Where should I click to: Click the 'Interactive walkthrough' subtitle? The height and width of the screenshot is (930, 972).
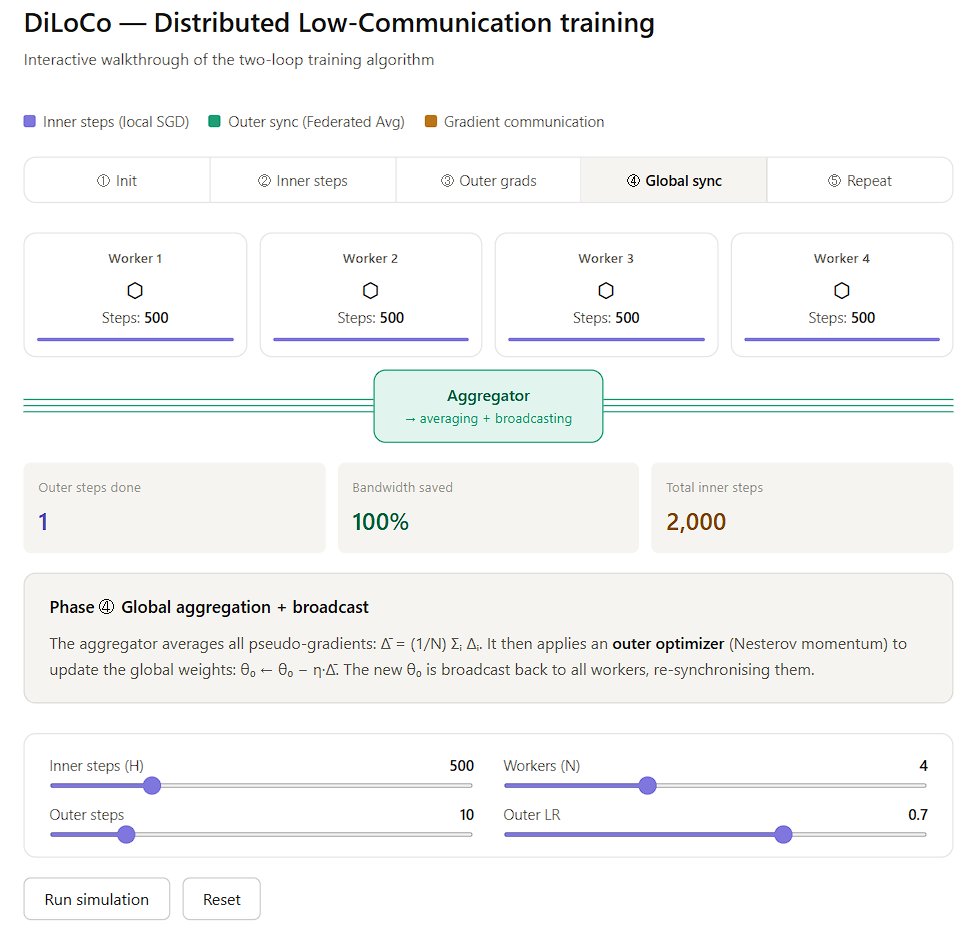[229, 60]
